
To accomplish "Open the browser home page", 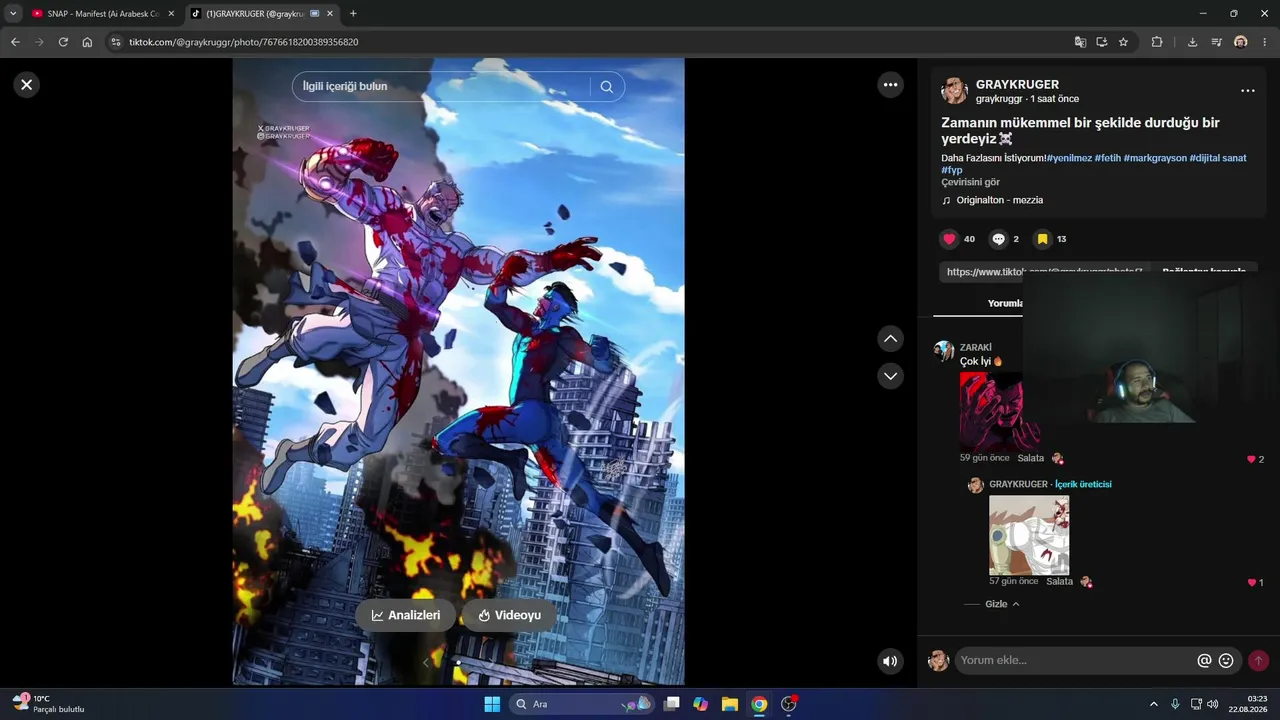I will point(87,42).
